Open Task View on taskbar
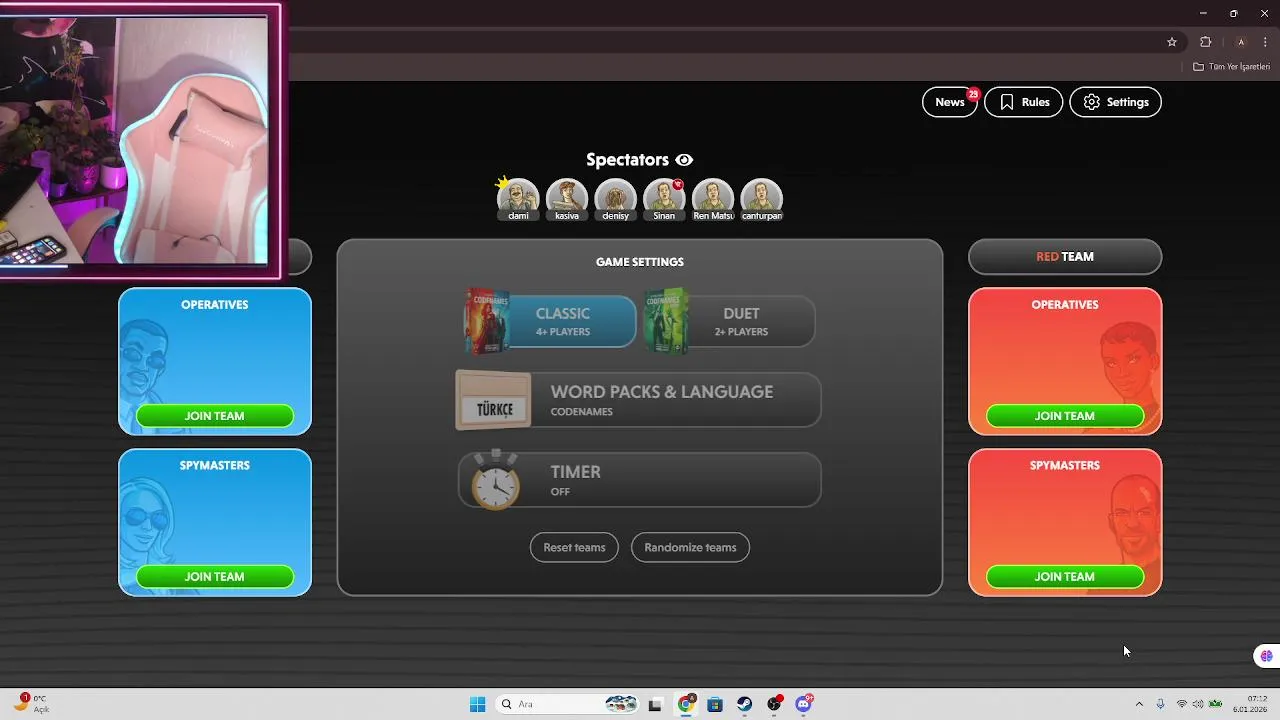This screenshot has width=1280, height=720. tap(655, 704)
